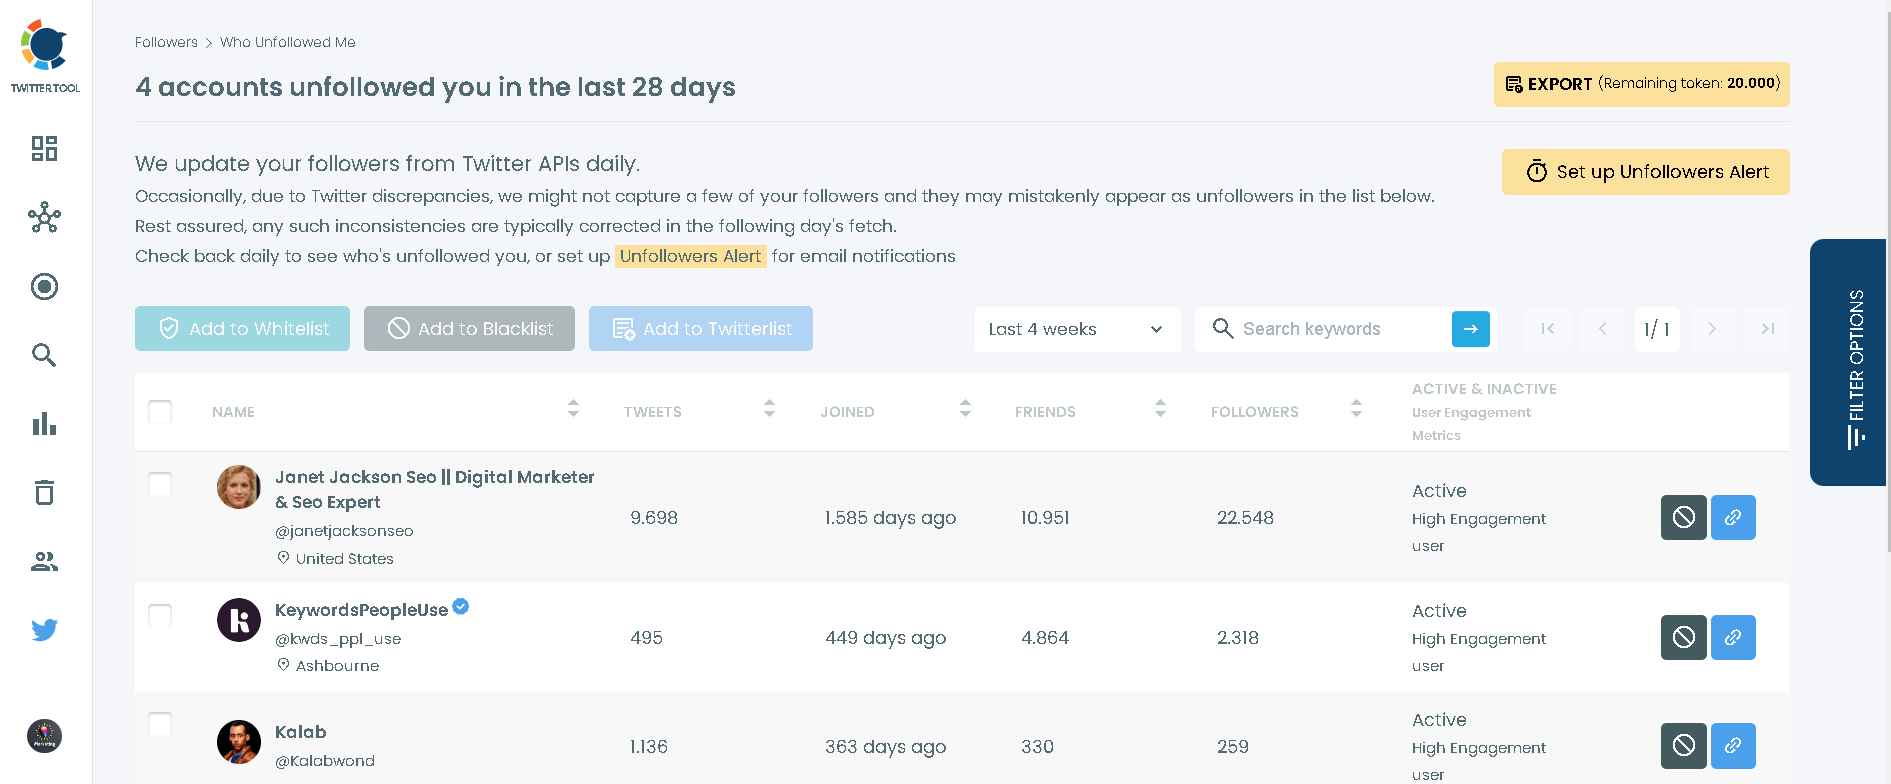
Task: Check the select-all checkbox in table header
Action: coord(160,412)
